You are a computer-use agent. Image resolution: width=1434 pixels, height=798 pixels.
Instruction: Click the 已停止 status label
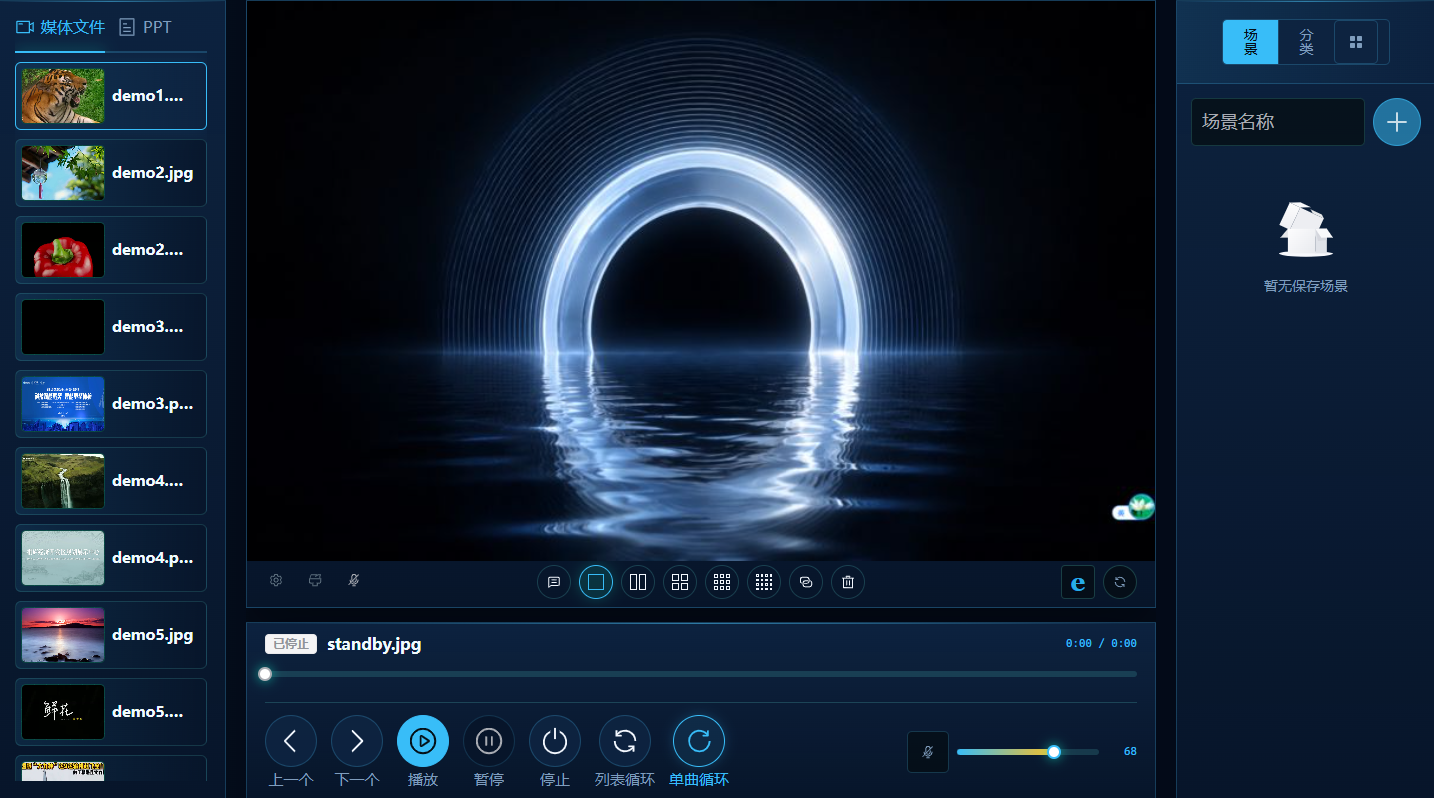pyautogui.click(x=291, y=644)
